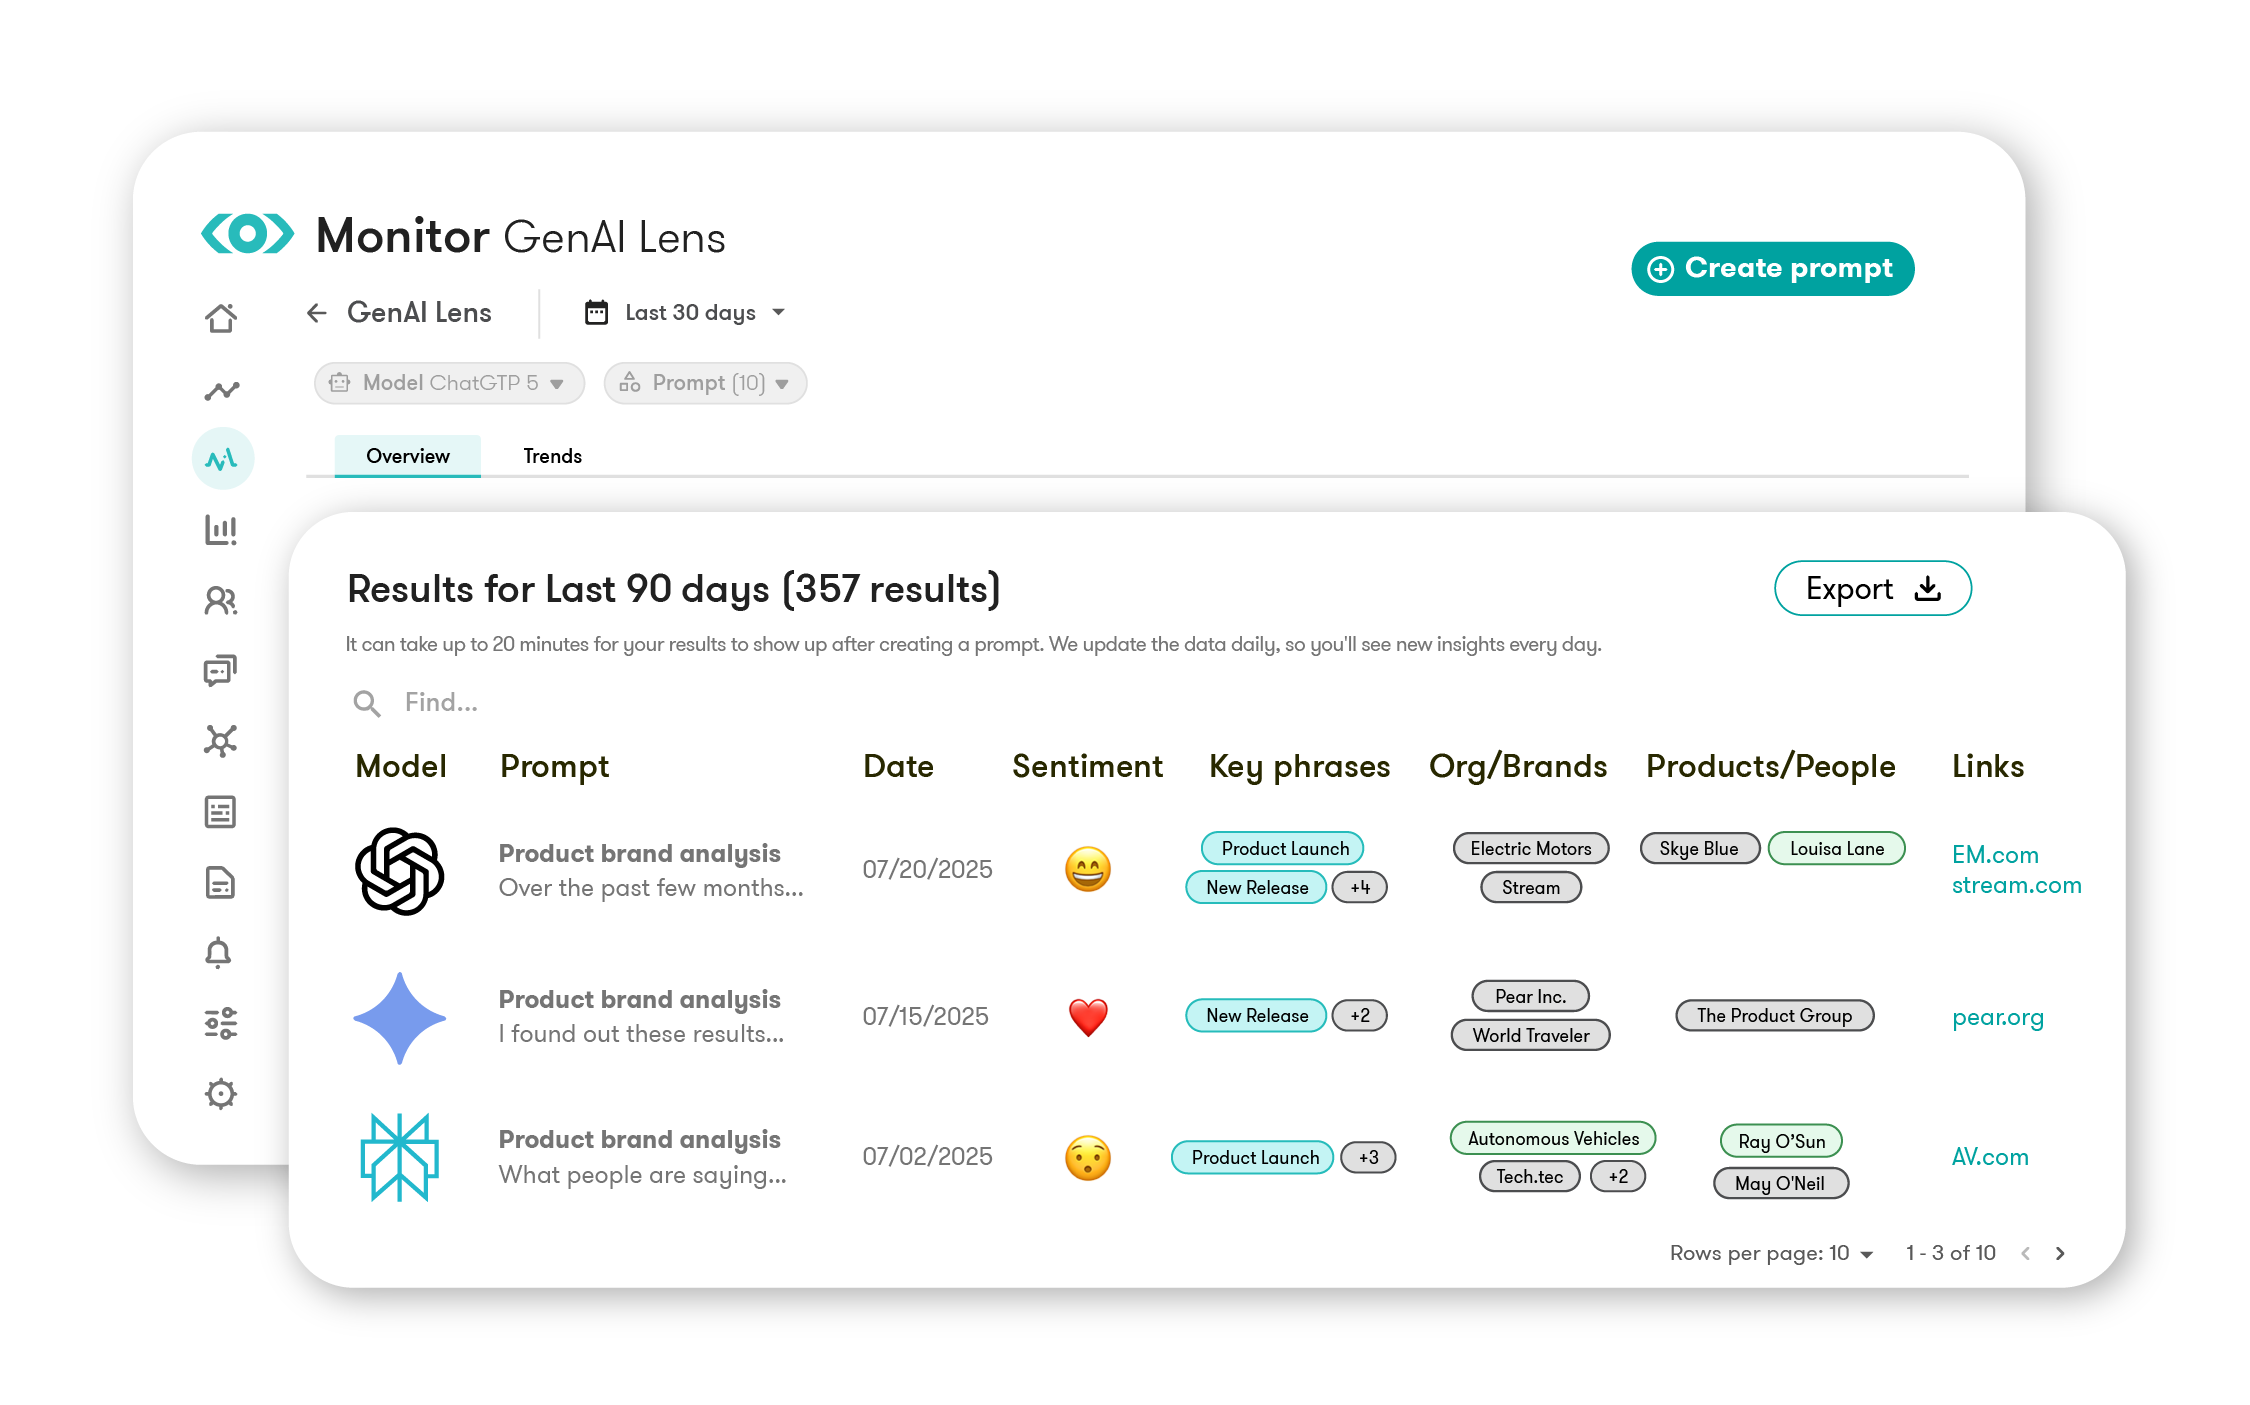Screen dimensions: 2250x1405
Task: Open the conversations chat icon
Action: (222, 669)
